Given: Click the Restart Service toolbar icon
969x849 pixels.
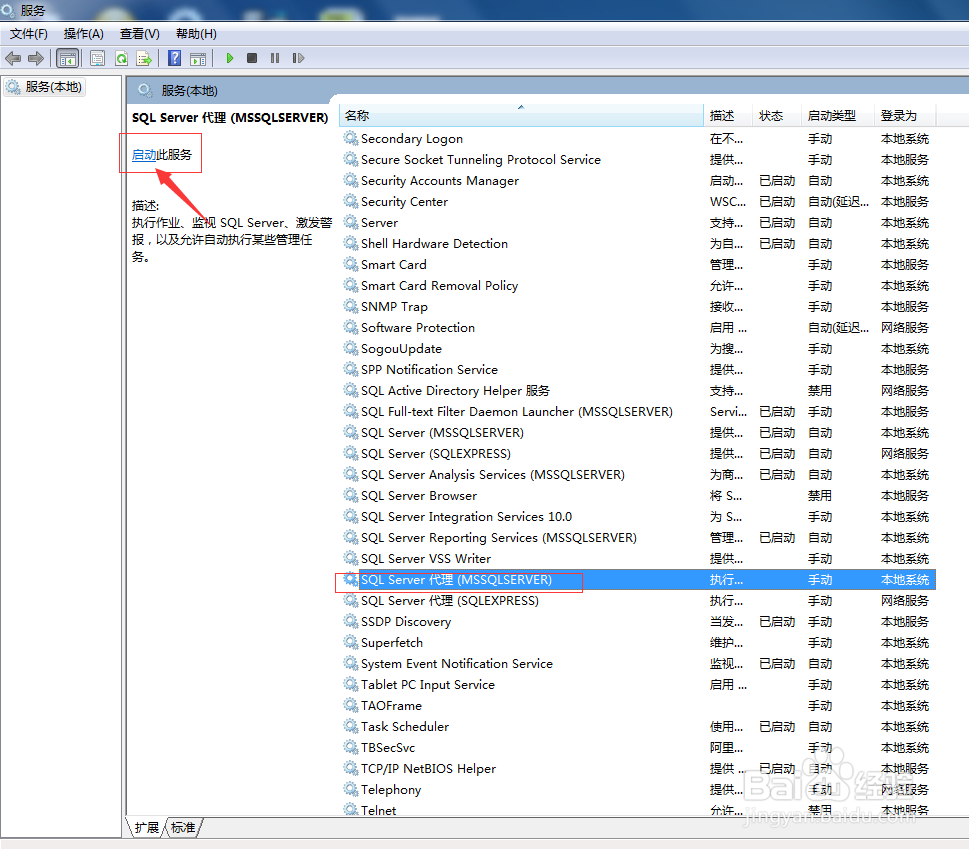Looking at the screenshot, I should tap(298, 58).
